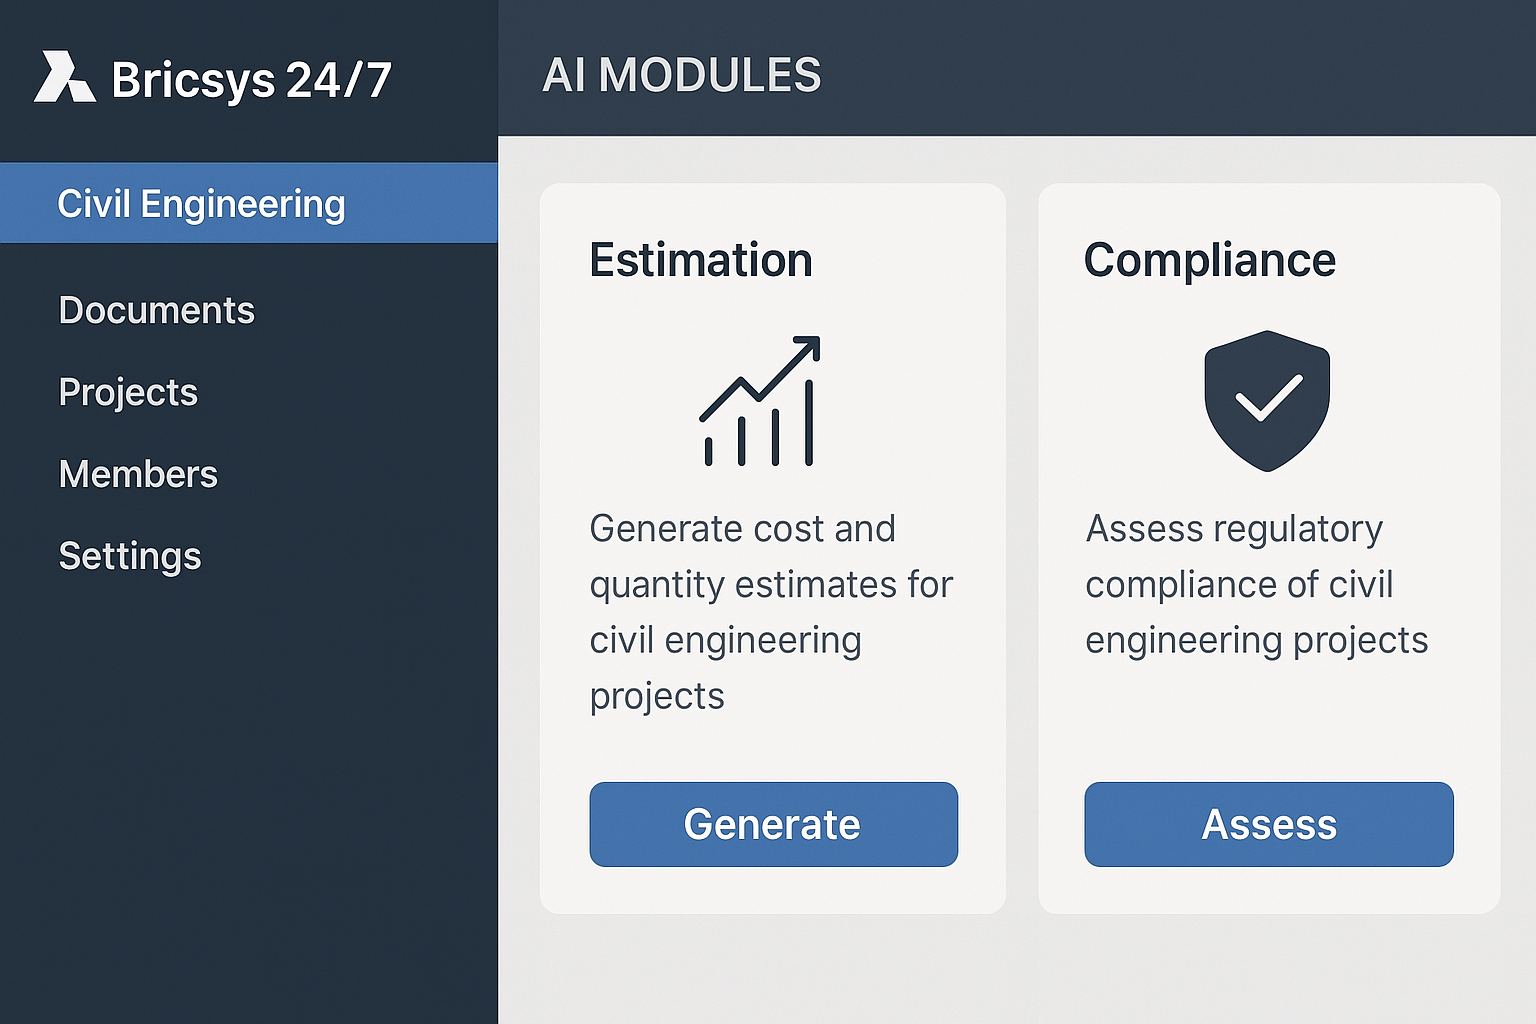Click the Estimation description text
The width and height of the screenshot is (1536, 1024).
(770, 612)
